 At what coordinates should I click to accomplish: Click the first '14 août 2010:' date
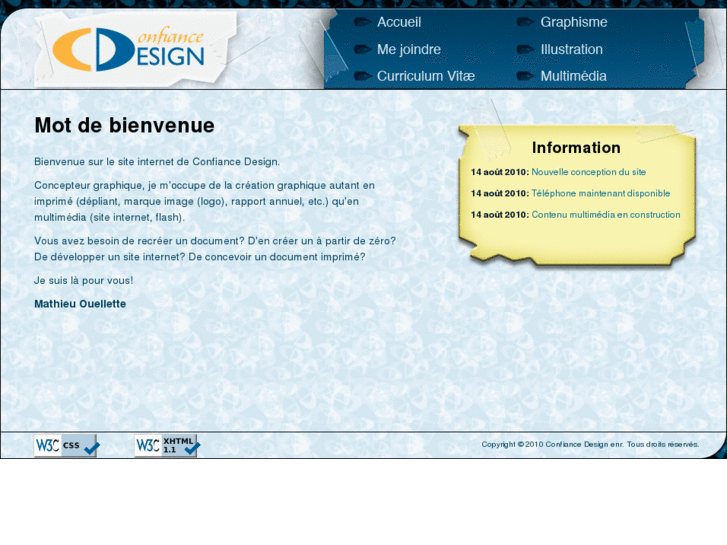pyautogui.click(x=499, y=172)
